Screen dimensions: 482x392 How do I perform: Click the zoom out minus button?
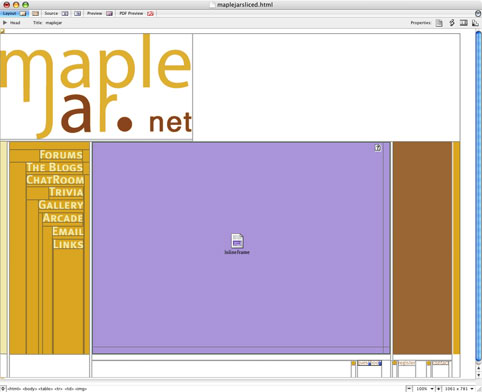tap(409, 389)
